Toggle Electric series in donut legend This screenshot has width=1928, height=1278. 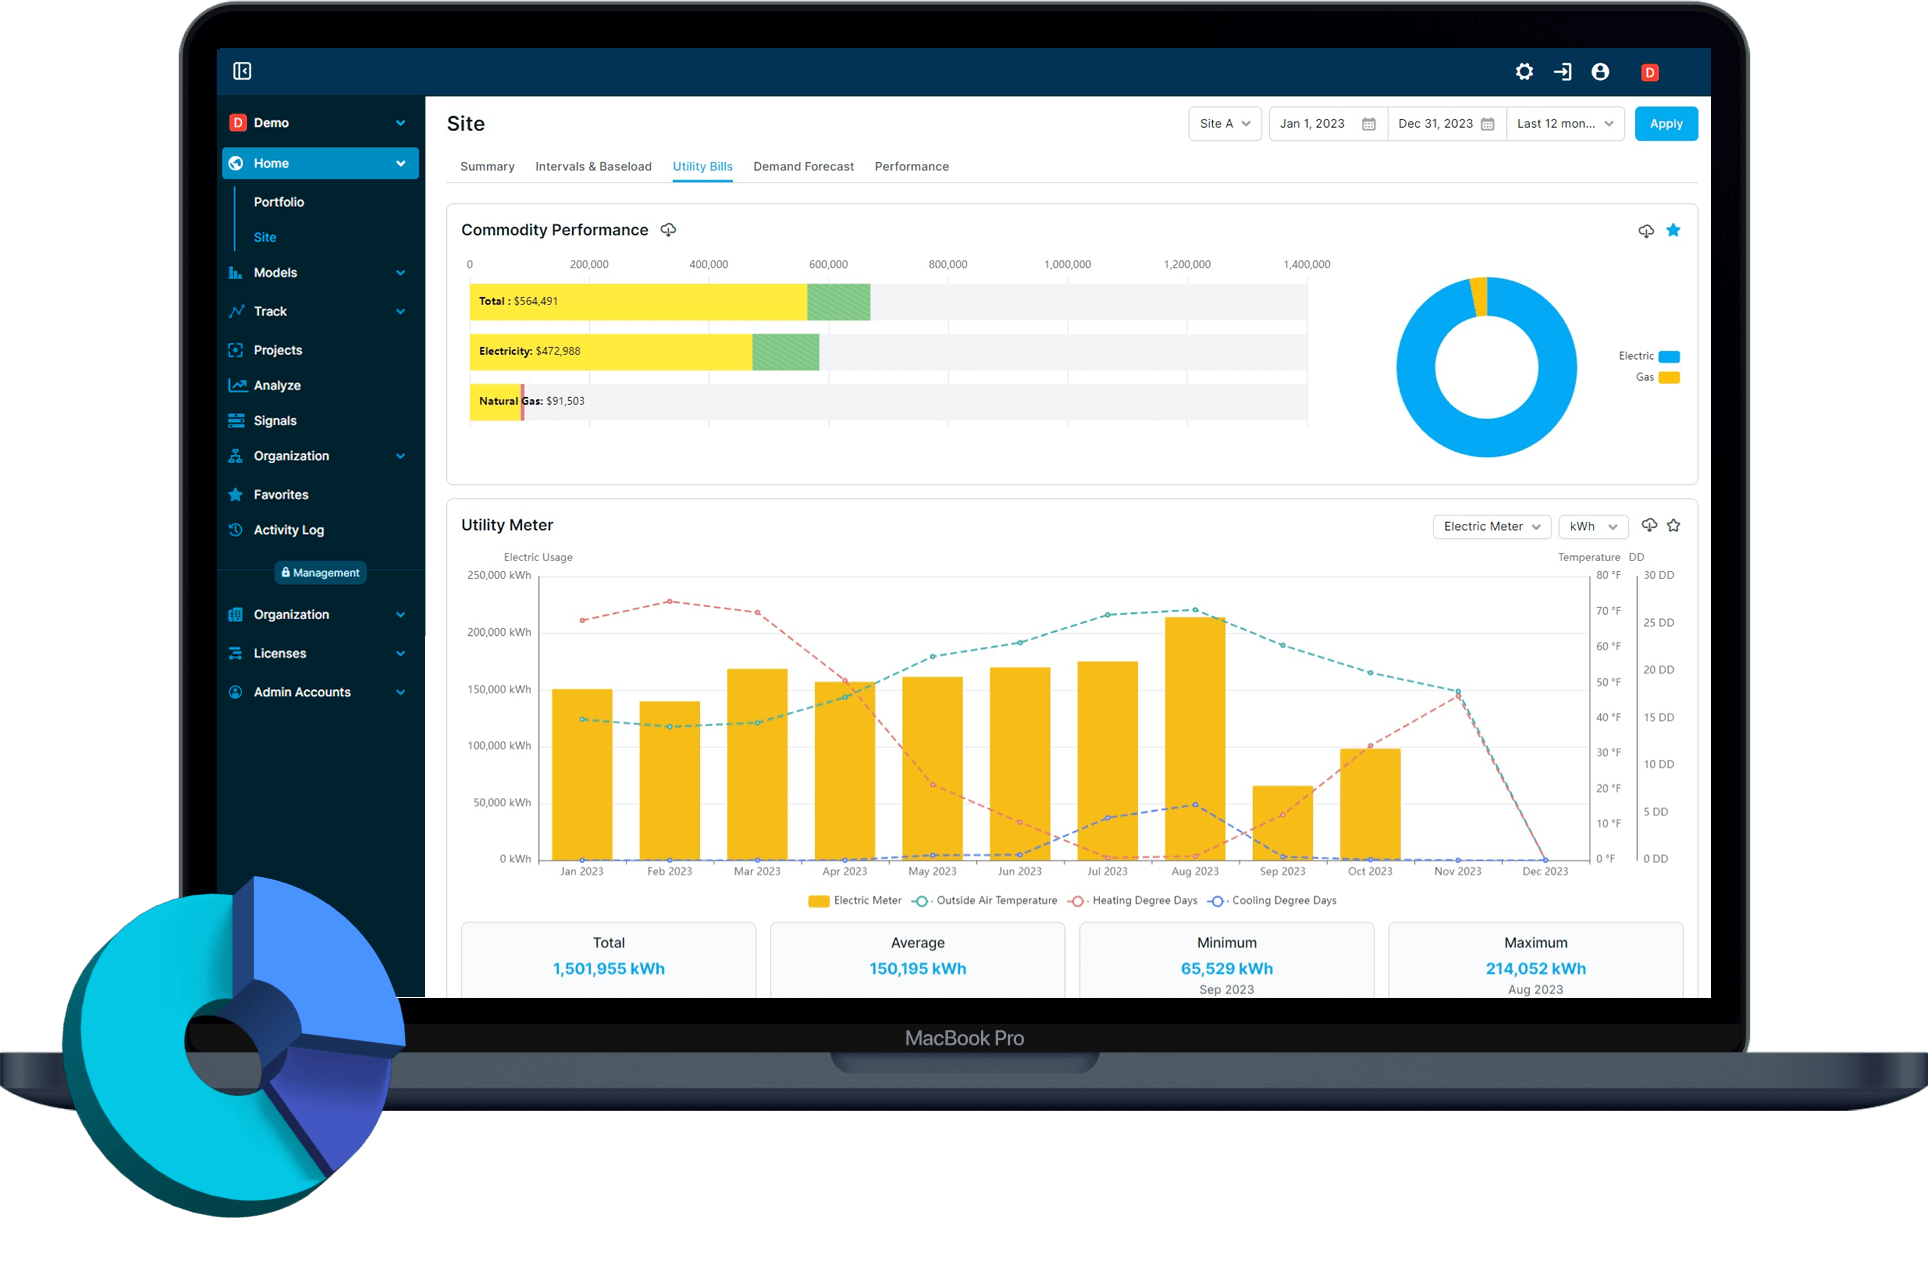tap(1649, 357)
